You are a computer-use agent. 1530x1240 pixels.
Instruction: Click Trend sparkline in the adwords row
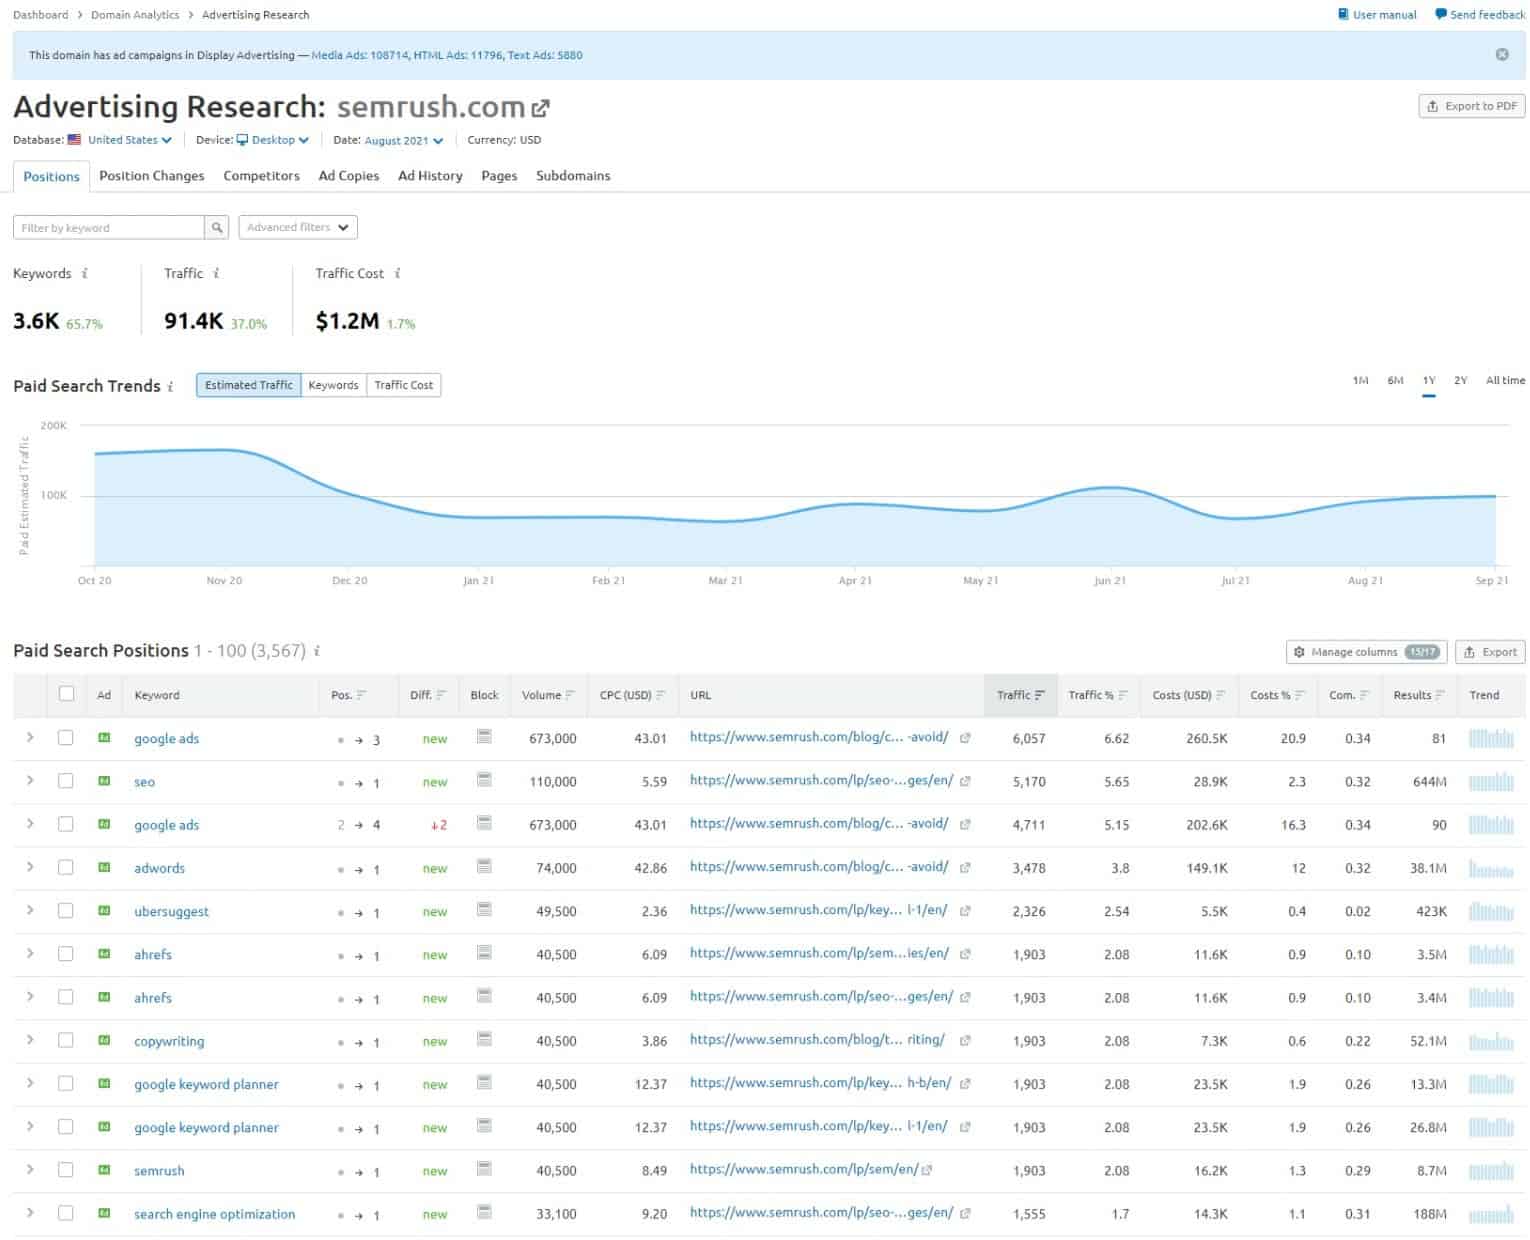[x=1491, y=868]
